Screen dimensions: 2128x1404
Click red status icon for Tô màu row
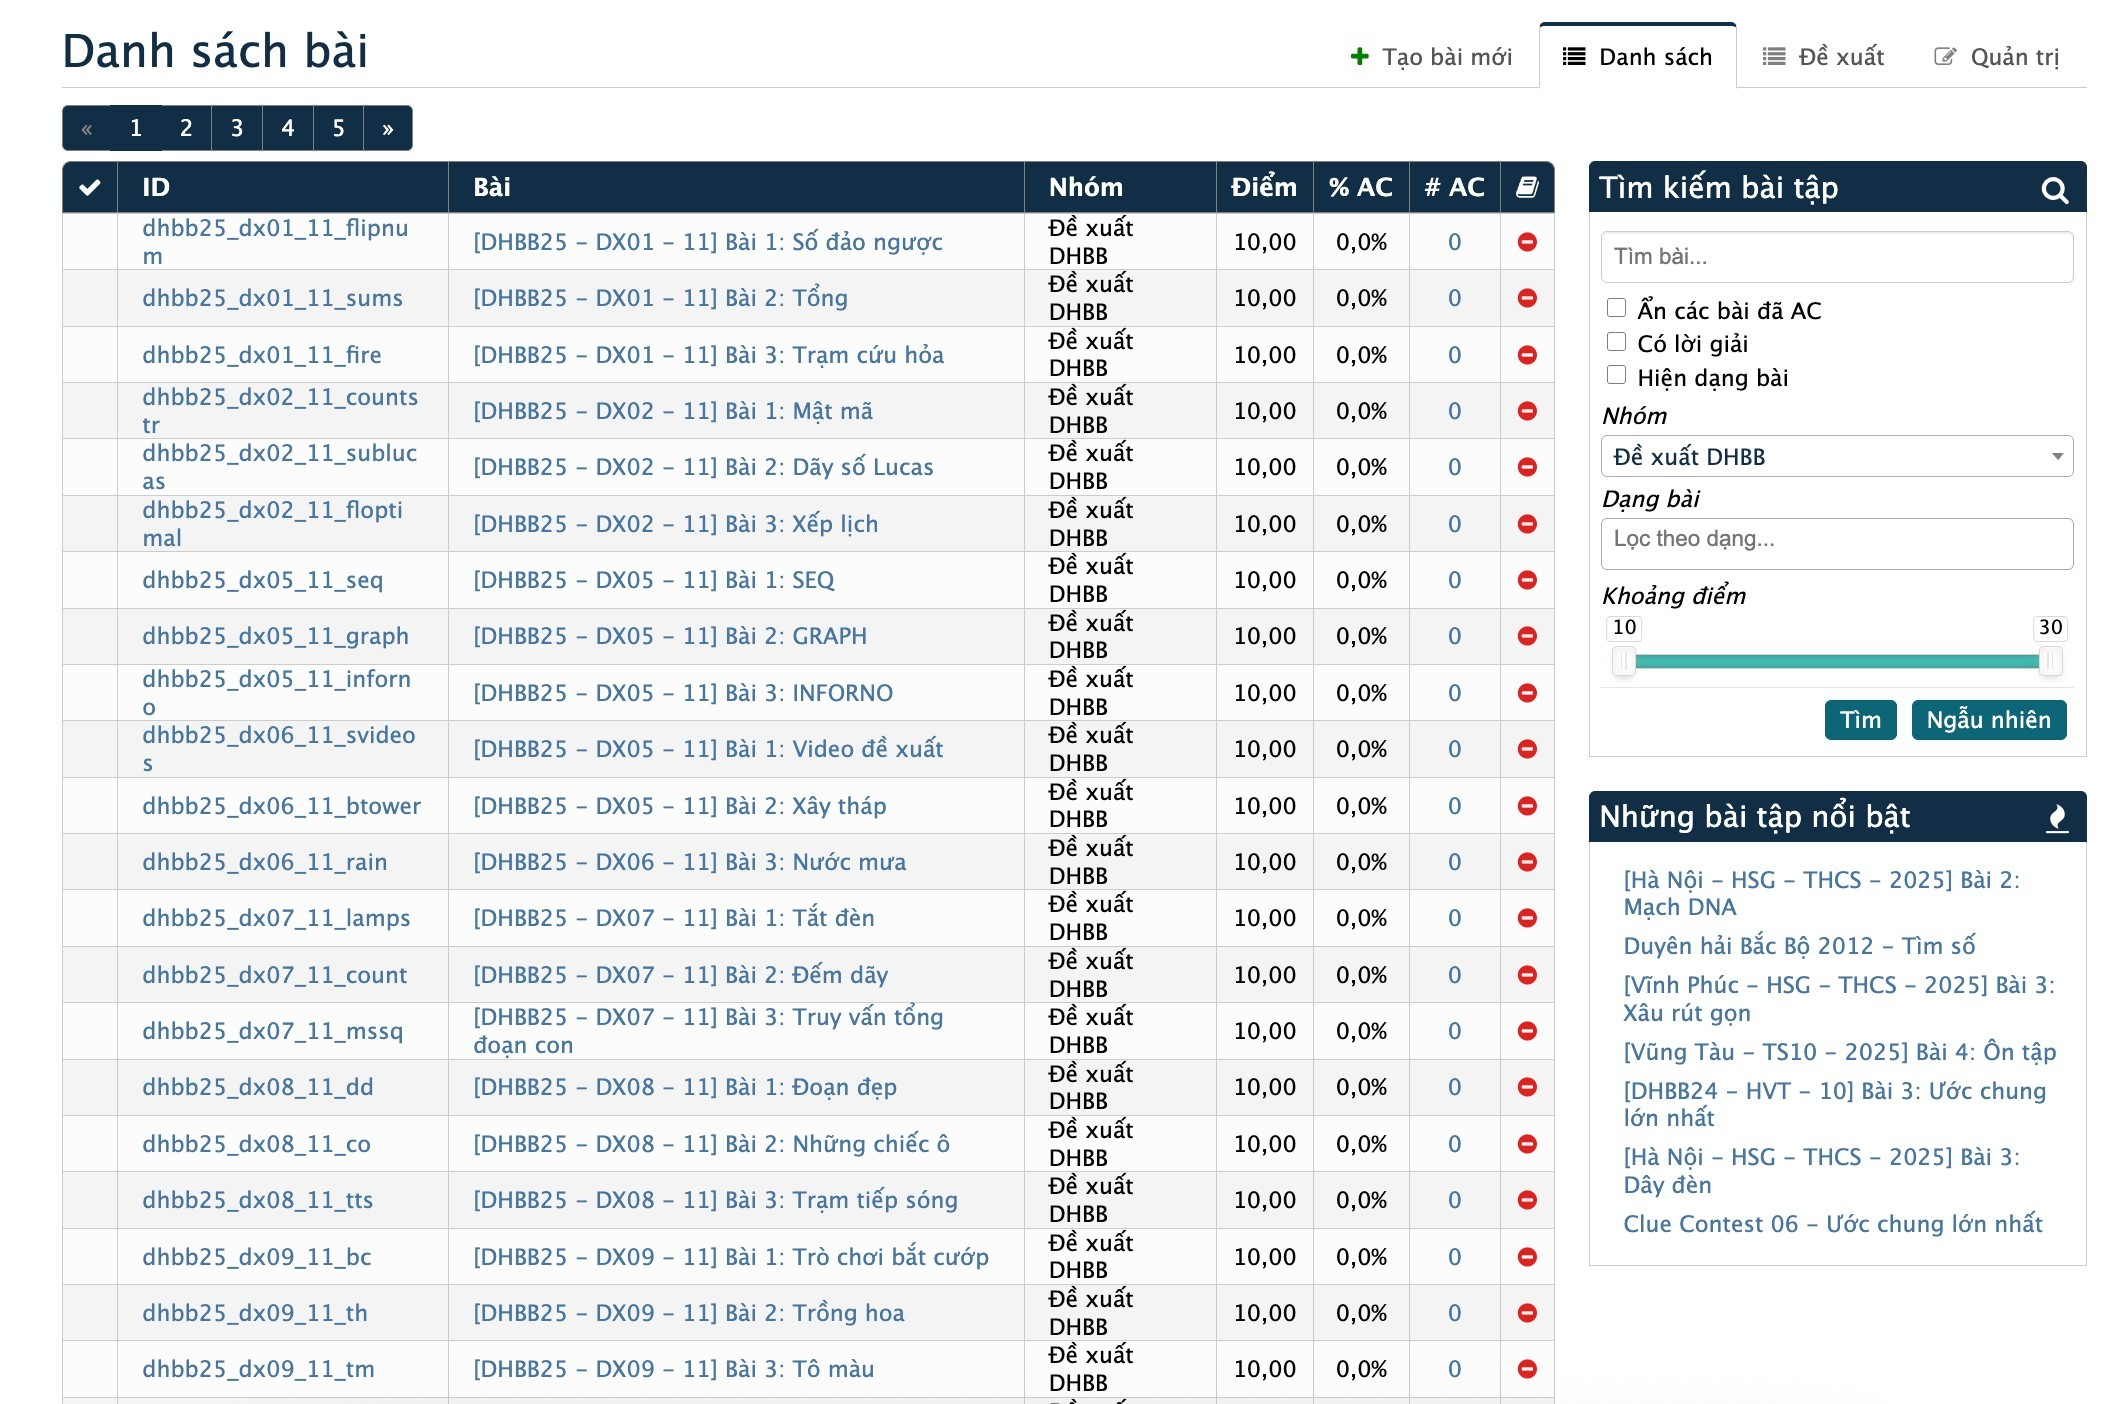click(x=1527, y=1369)
